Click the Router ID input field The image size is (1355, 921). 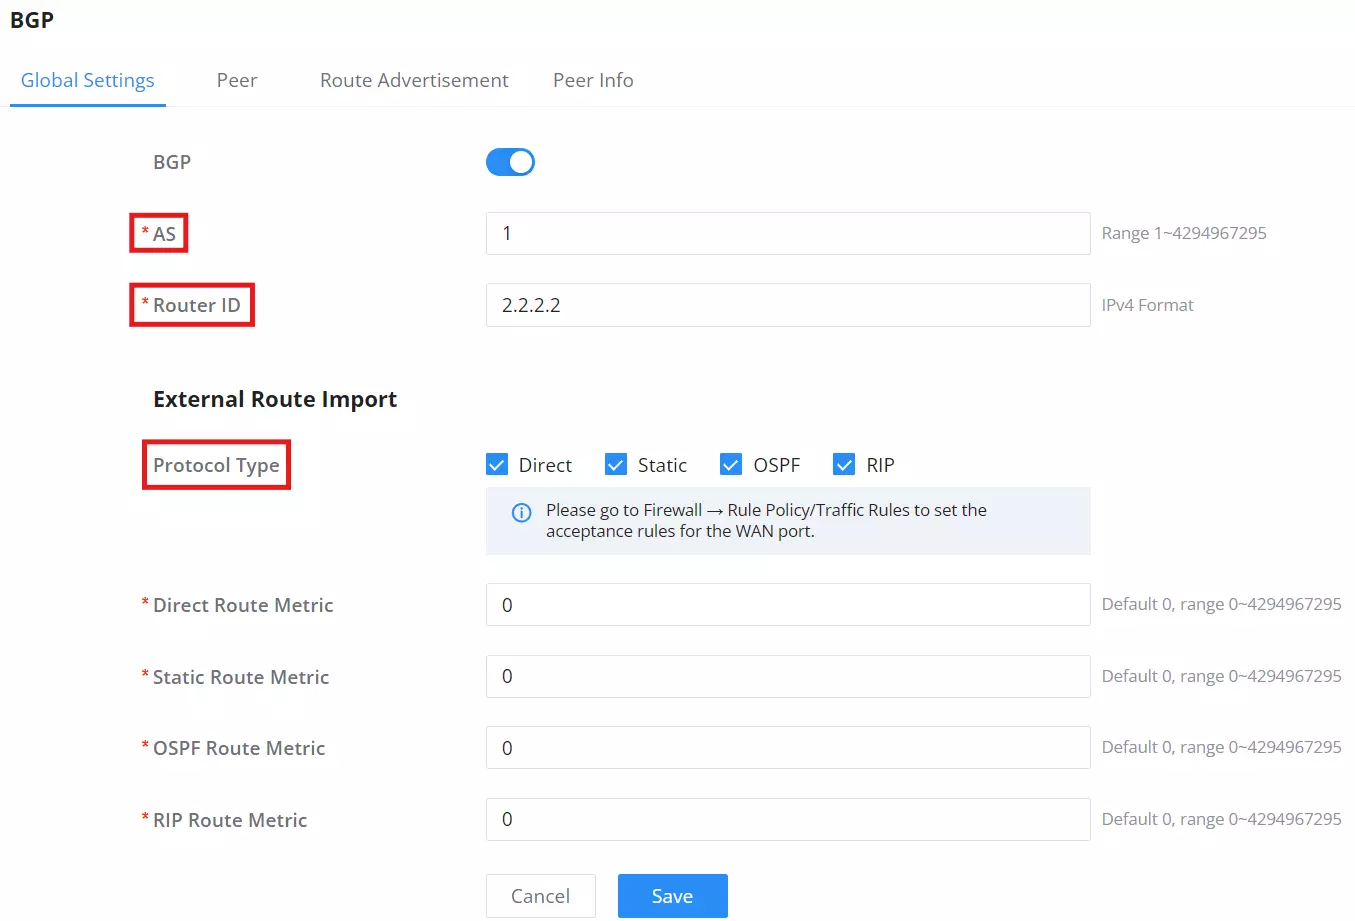[788, 305]
